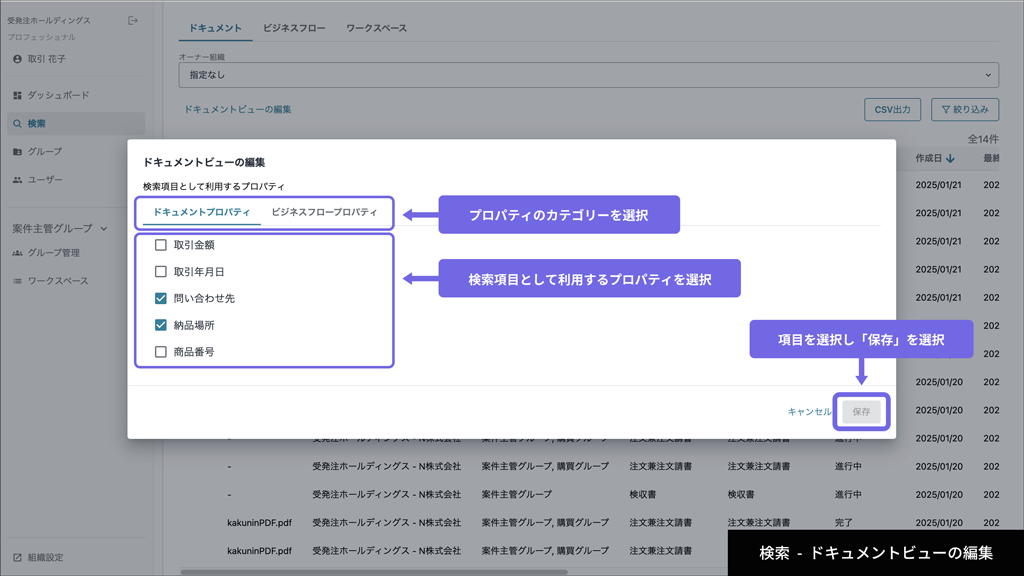Click the first kakuninPDF.pdf file name
The height and width of the screenshot is (576, 1024).
pos(259,522)
